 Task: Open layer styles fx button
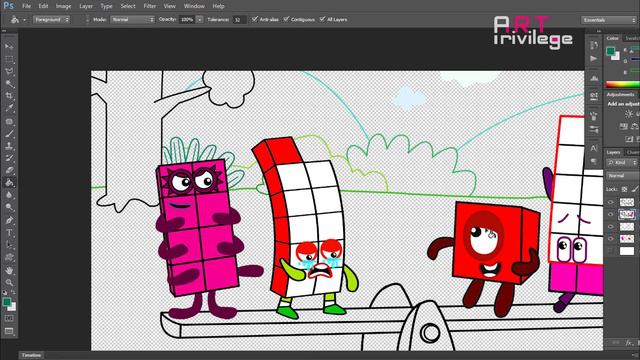[x=629, y=343]
